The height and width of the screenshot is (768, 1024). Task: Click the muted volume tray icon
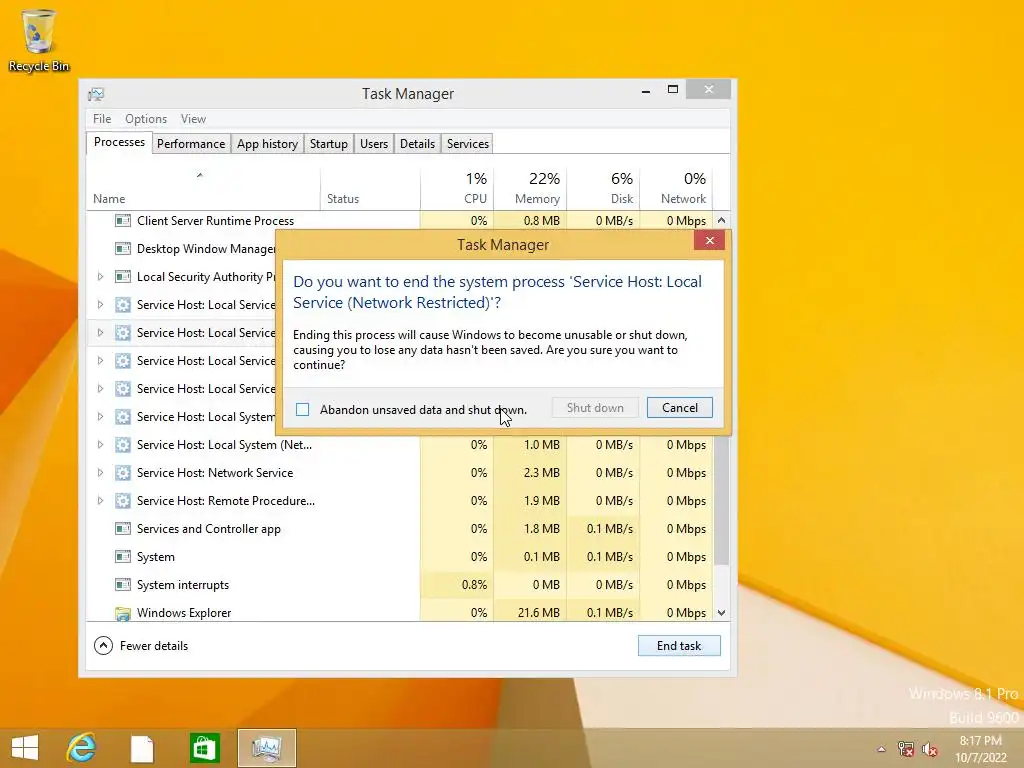tap(930, 749)
